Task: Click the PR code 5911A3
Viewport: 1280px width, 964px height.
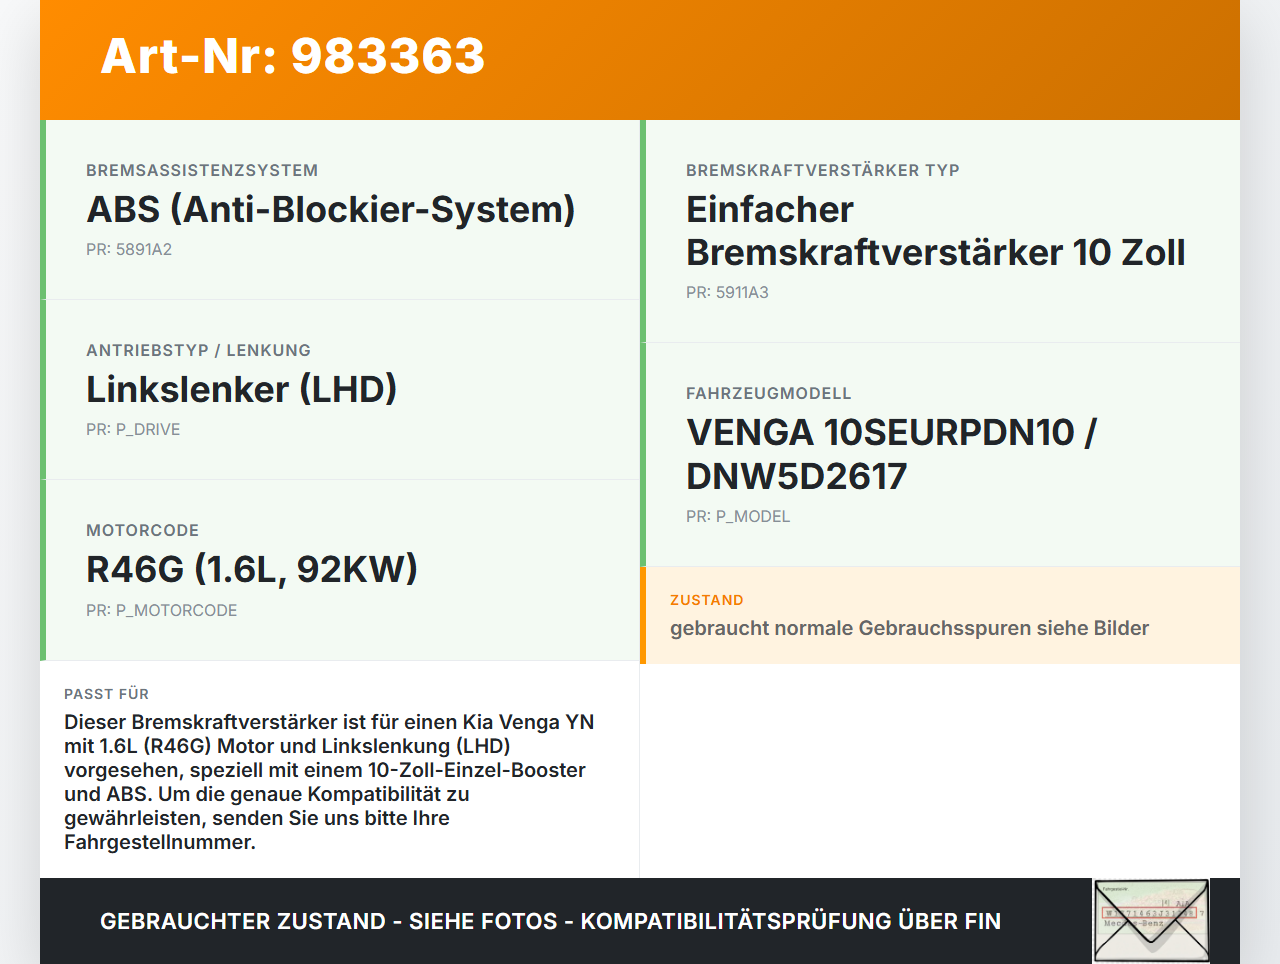Action: (726, 292)
